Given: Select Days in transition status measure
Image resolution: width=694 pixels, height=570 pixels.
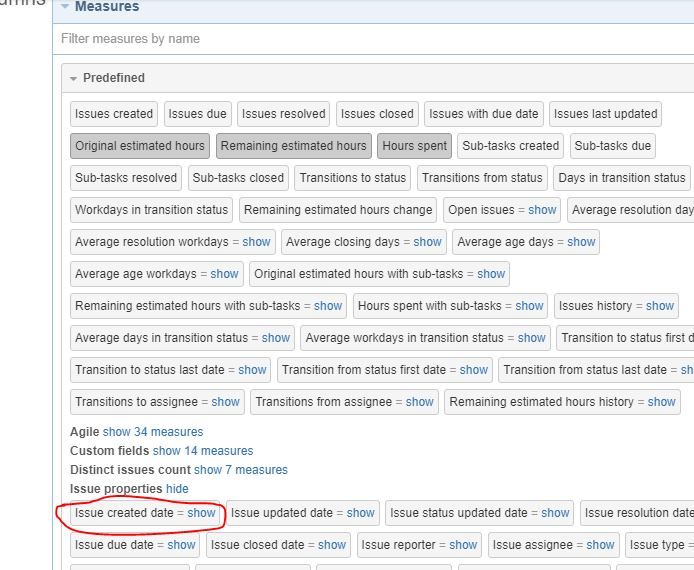Looking at the screenshot, I should point(621,177).
